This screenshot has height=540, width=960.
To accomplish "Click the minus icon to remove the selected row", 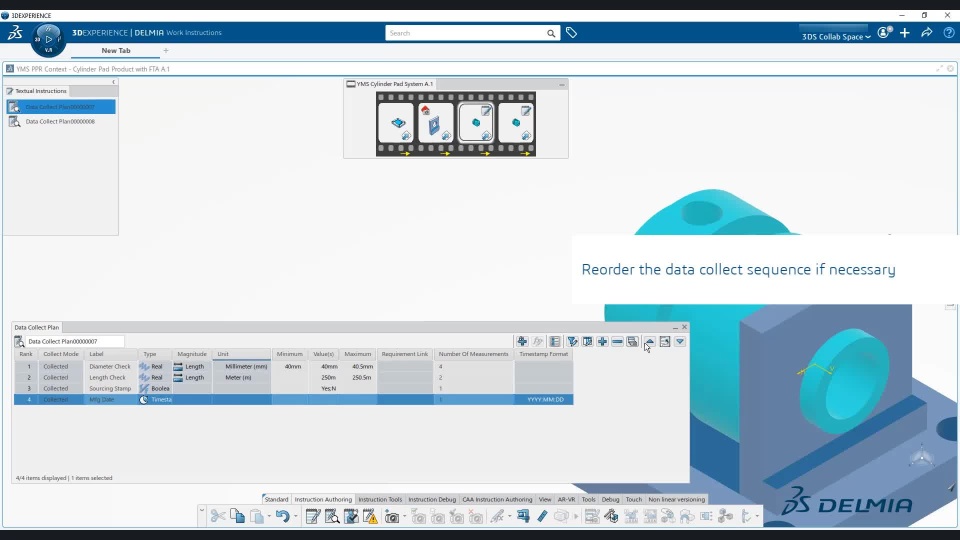I will 617,342.
